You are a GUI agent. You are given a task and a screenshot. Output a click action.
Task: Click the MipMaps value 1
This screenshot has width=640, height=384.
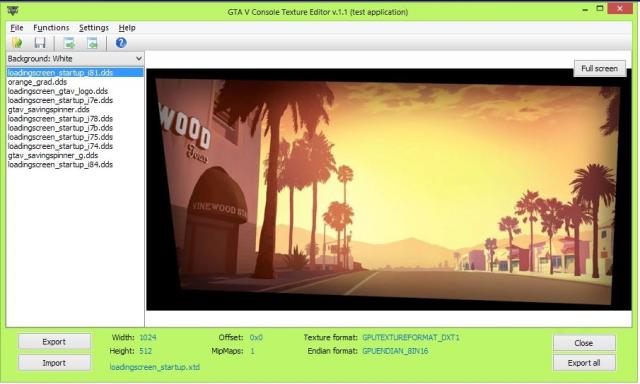252,351
